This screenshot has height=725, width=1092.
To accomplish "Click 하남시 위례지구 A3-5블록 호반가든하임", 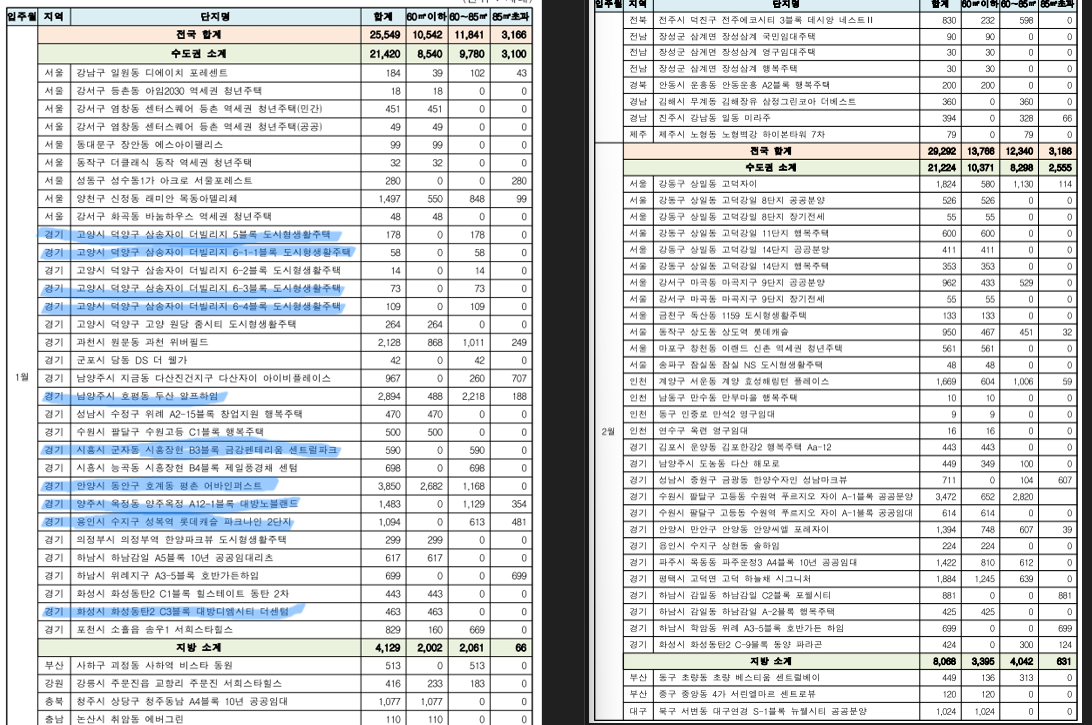I will [167, 576].
